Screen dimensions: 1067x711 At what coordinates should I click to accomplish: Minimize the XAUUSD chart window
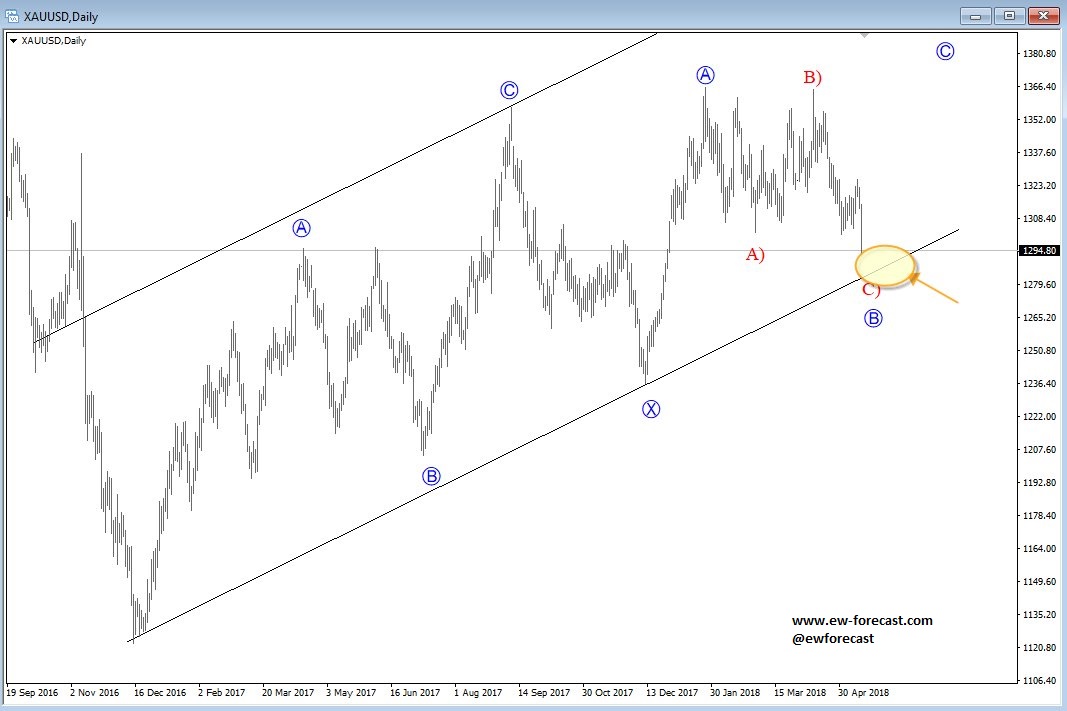pyautogui.click(x=975, y=15)
